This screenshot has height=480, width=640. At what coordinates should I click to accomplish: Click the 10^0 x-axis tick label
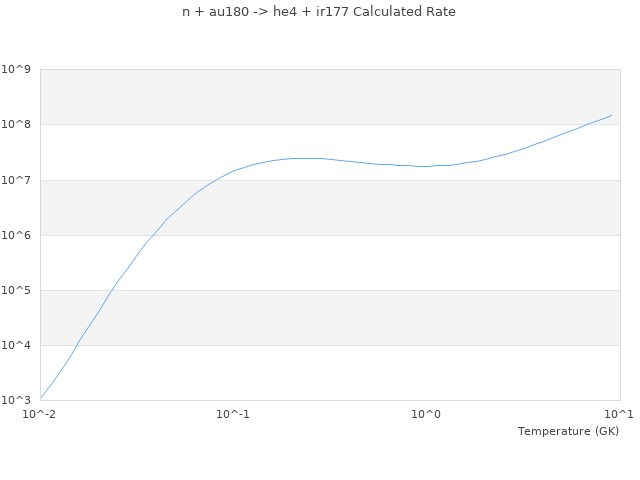[427, 414]
